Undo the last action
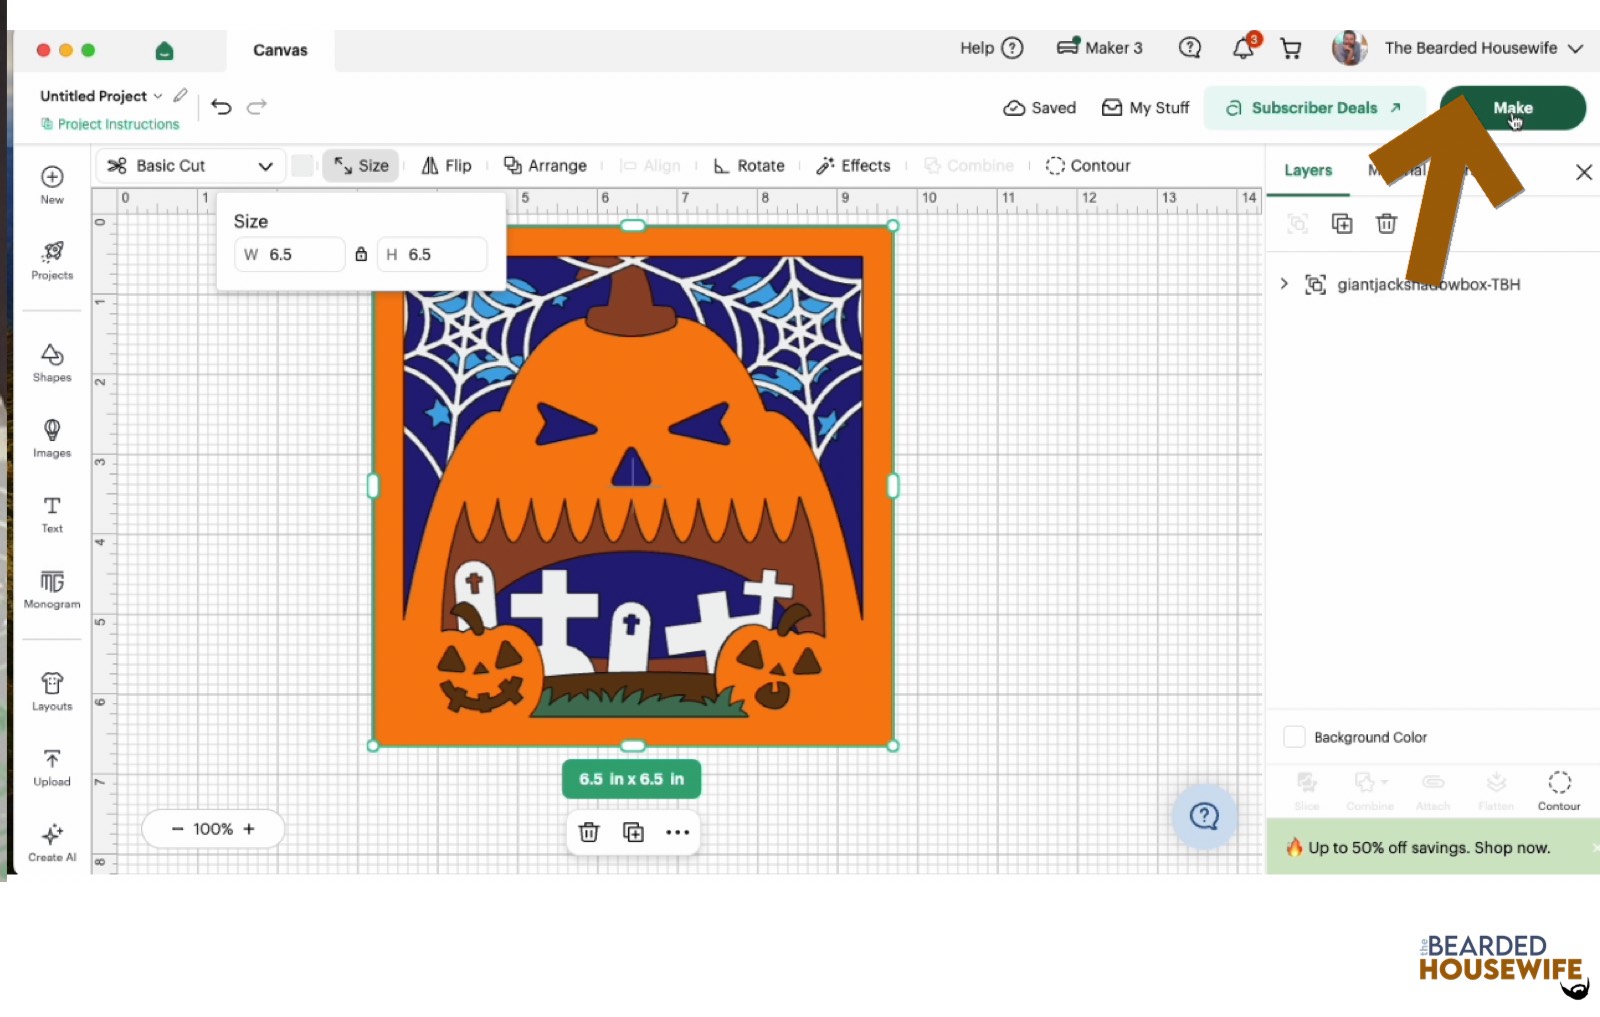 [221, 107]
